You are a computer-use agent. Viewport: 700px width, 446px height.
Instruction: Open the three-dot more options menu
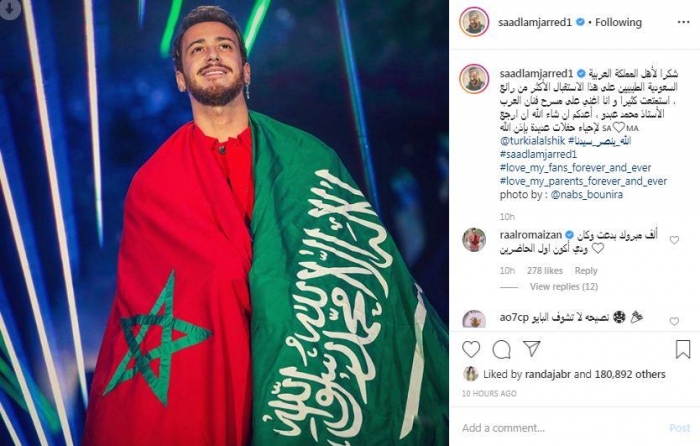[x=683, y=22]
